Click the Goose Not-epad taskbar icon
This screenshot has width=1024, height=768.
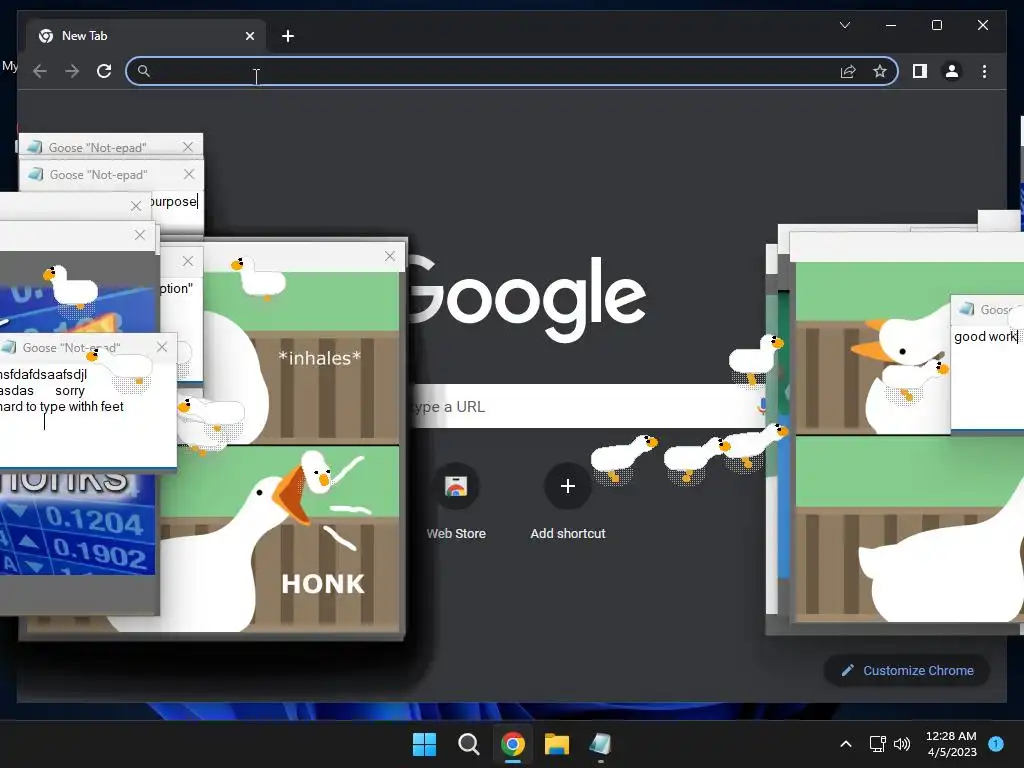tap(600, 744)
